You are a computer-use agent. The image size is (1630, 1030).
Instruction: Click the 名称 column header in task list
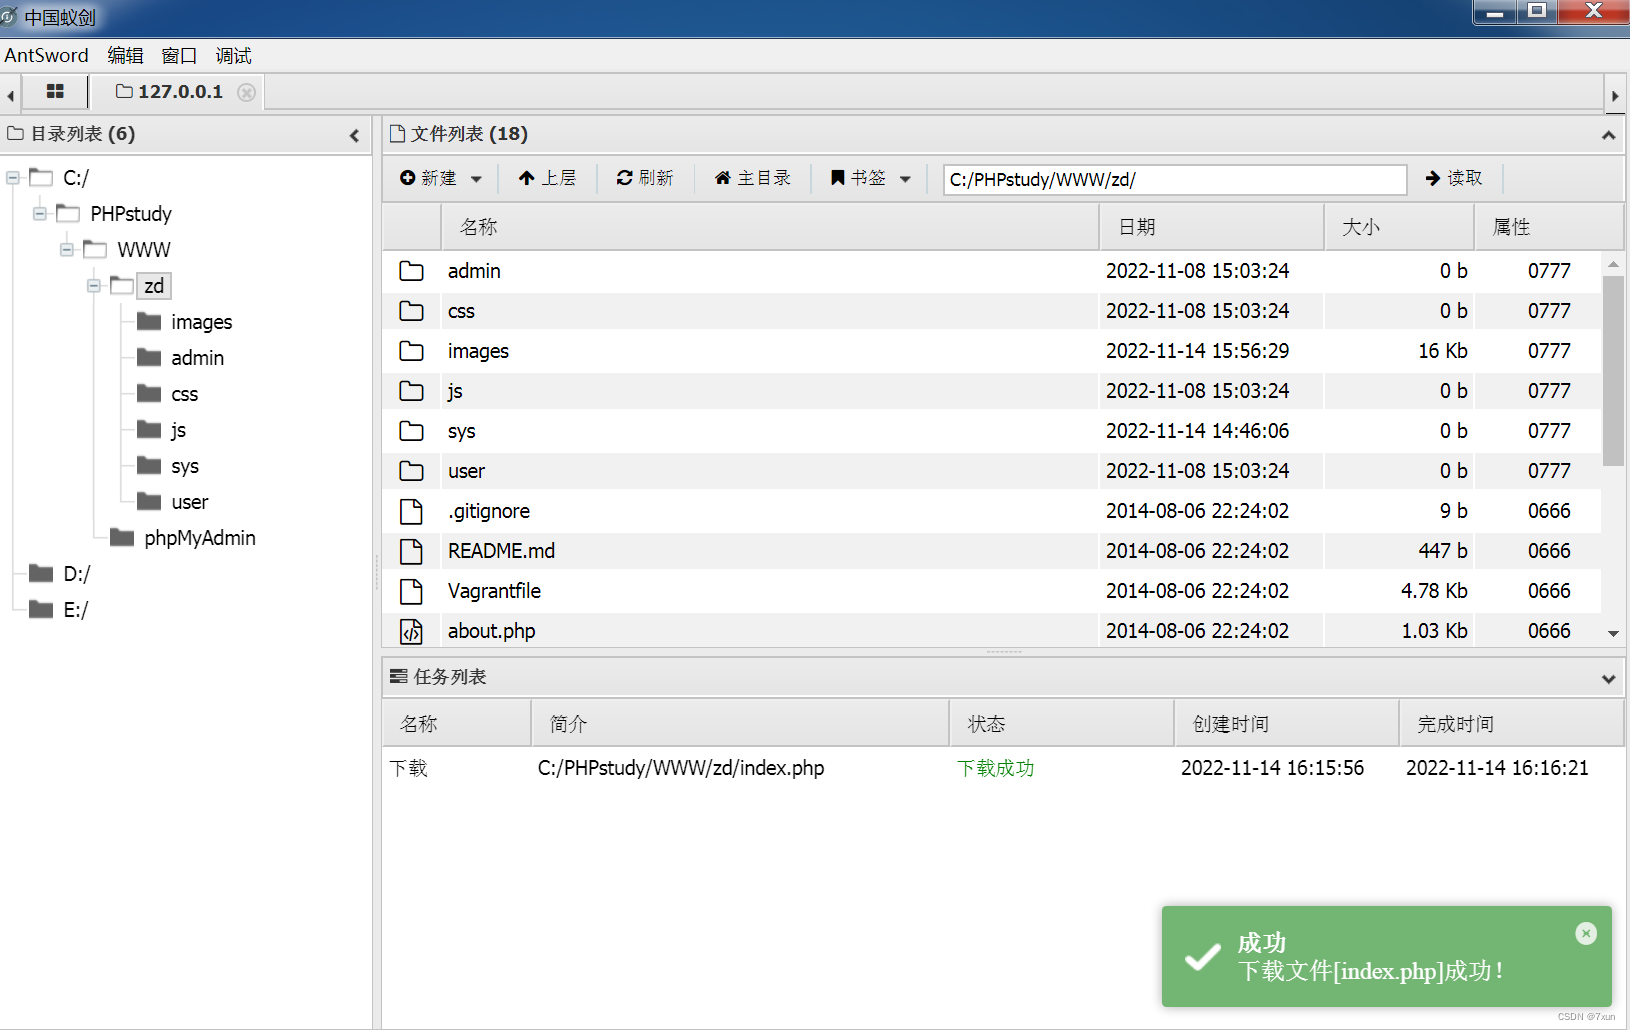click(x=457, y=724)
